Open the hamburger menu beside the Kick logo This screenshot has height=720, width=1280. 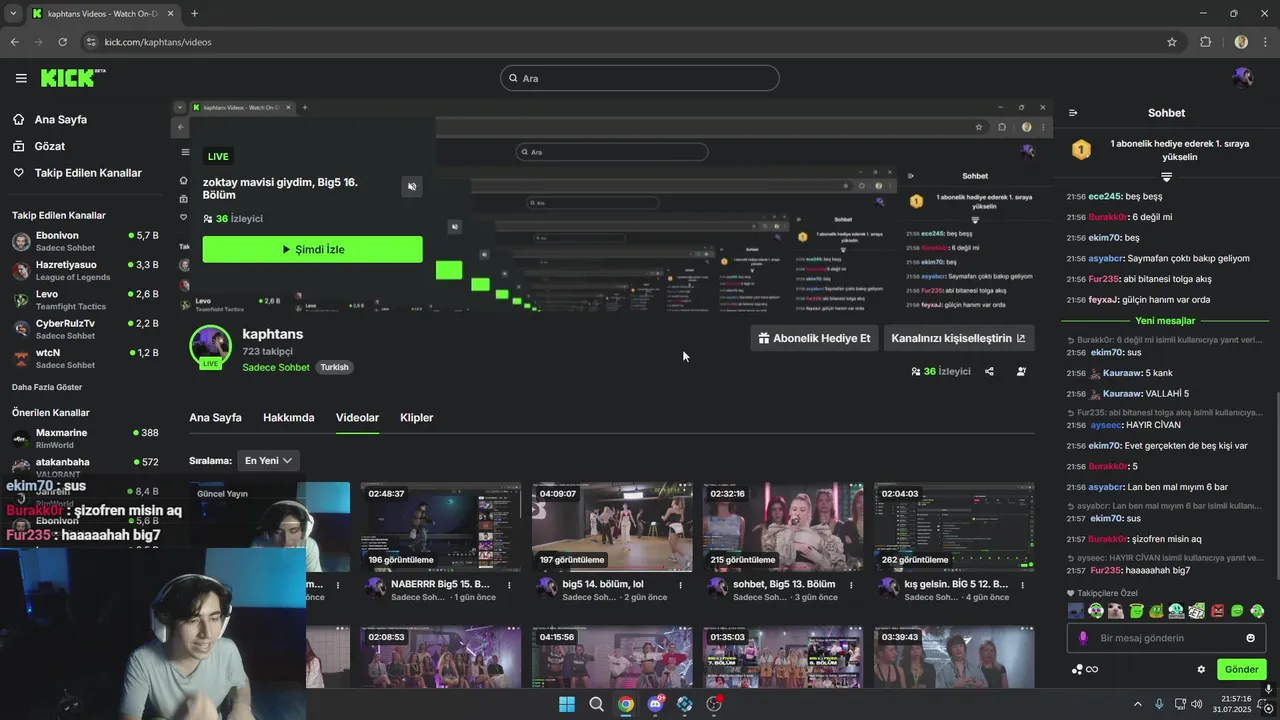[x=21, y=78]
